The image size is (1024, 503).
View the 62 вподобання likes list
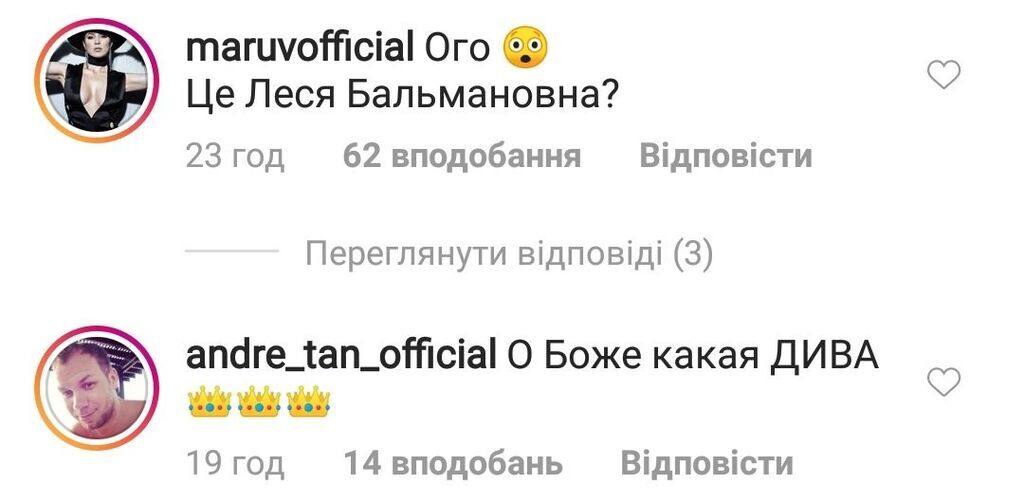(462, 157)
